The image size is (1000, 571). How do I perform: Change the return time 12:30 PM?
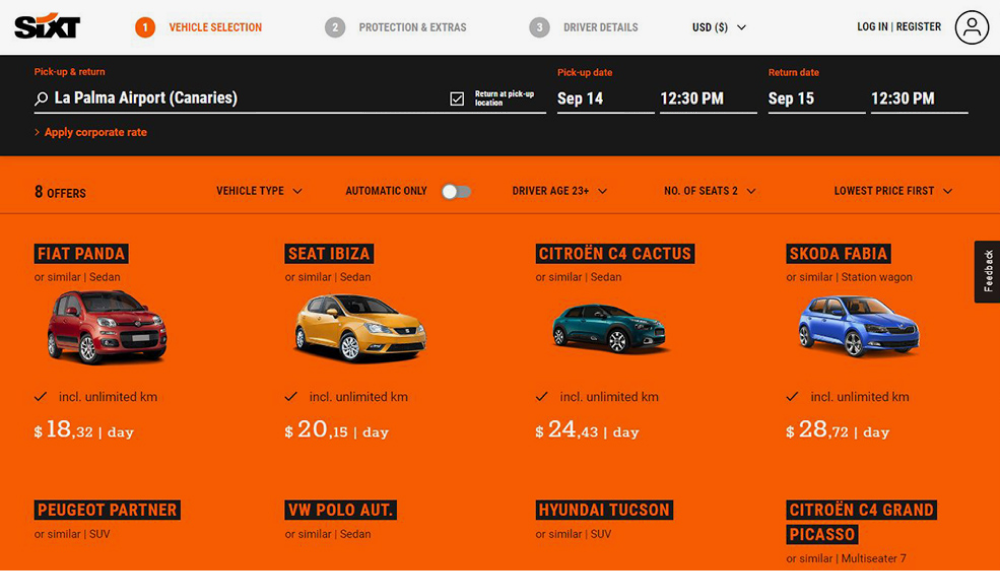(x=919, y=98)
